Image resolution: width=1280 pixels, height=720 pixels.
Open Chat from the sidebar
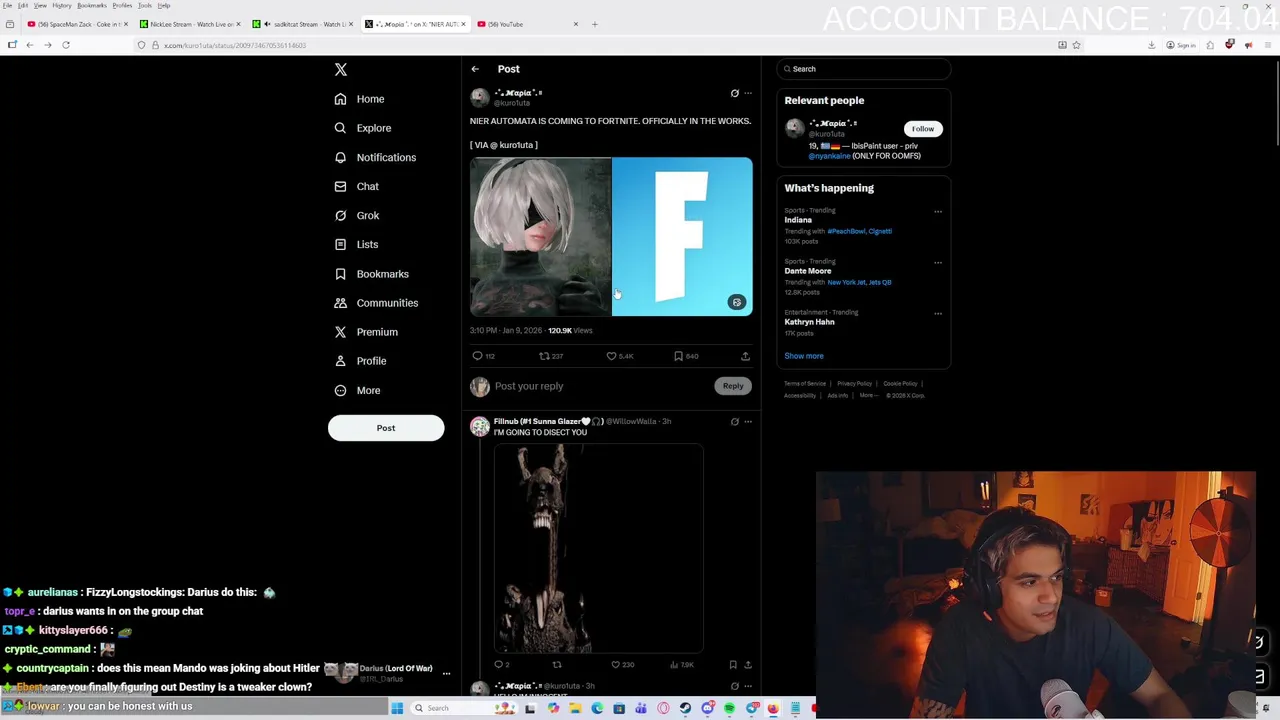356,186
